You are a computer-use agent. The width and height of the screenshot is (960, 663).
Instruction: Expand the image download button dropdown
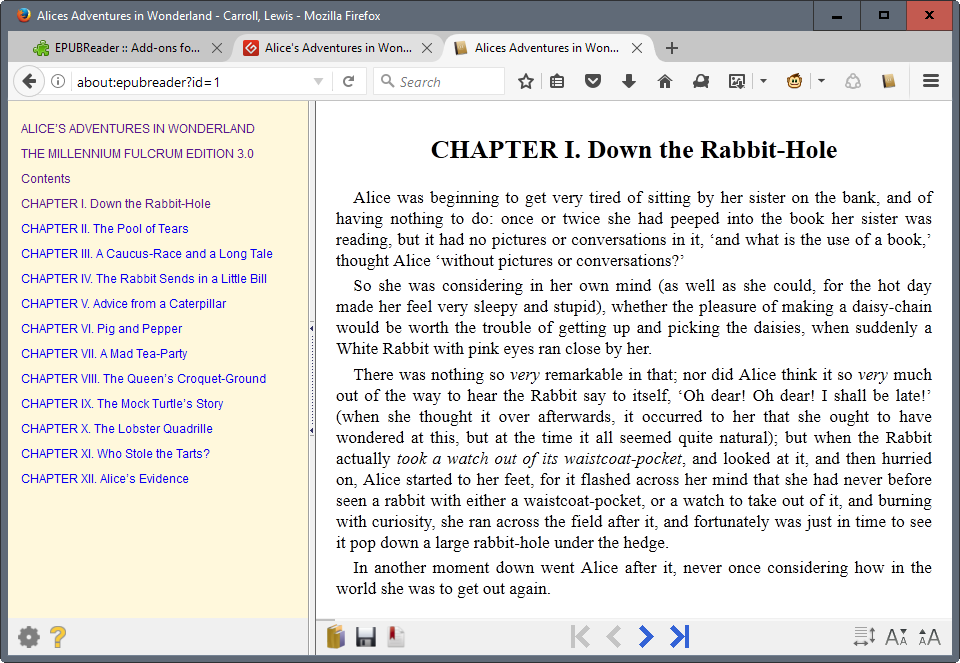(763, 81)
